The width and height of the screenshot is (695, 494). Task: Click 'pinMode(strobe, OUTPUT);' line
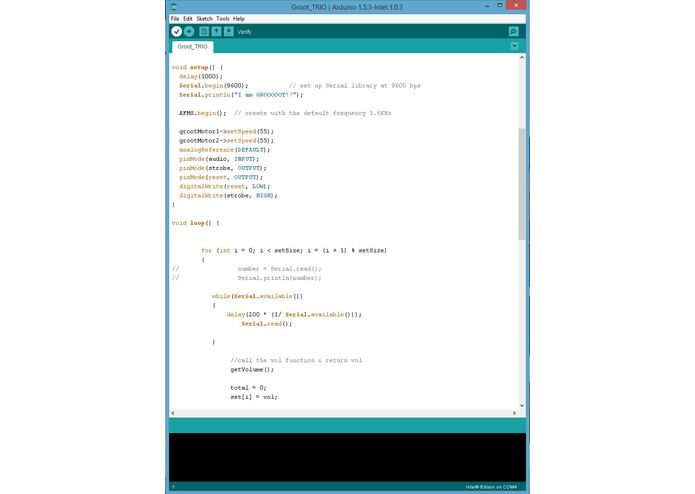pyautogui.click(x=223, y=168)
